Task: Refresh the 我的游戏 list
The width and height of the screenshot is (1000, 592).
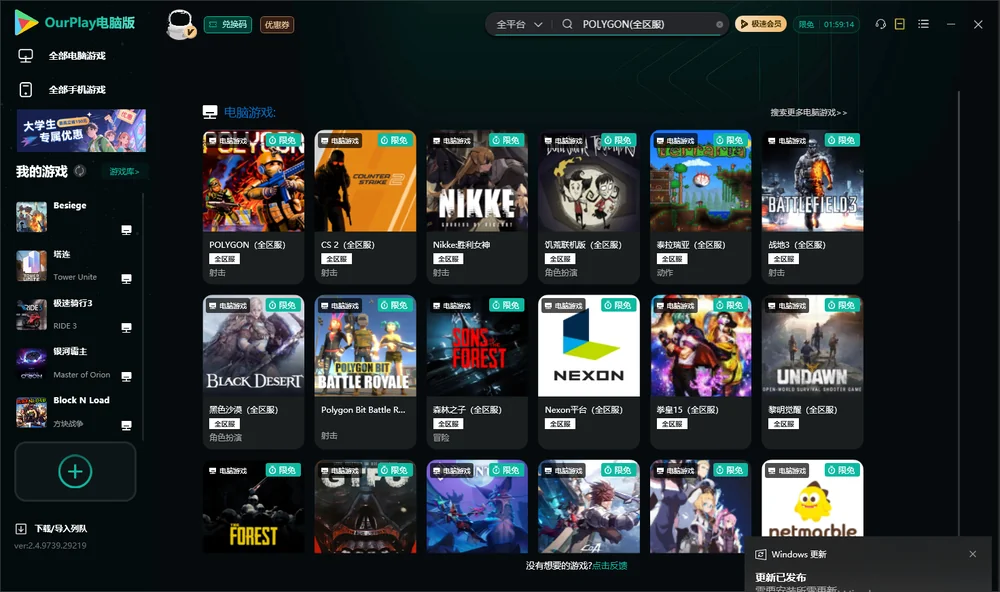Action: (80, 171)
